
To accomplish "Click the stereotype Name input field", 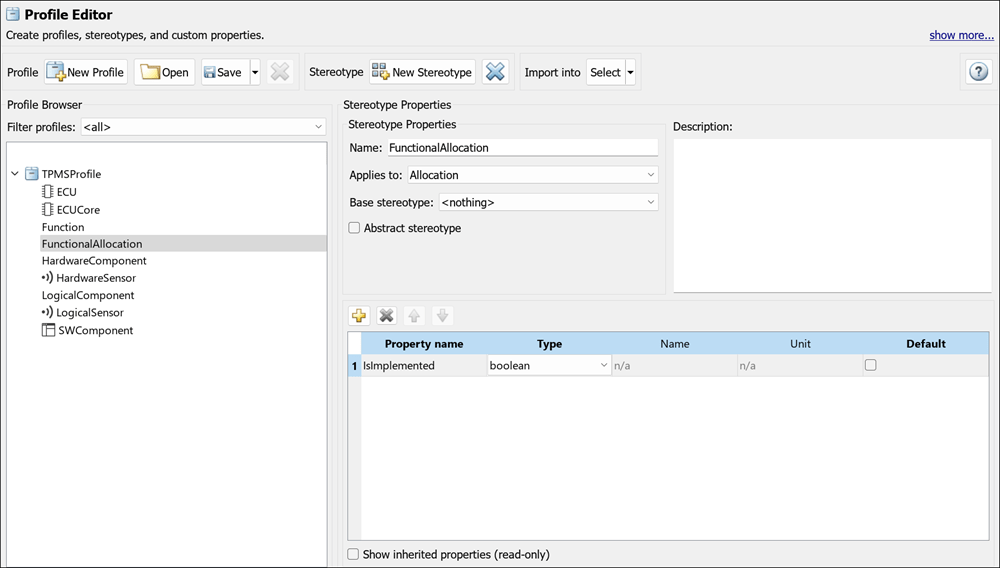I will [522, 147].
